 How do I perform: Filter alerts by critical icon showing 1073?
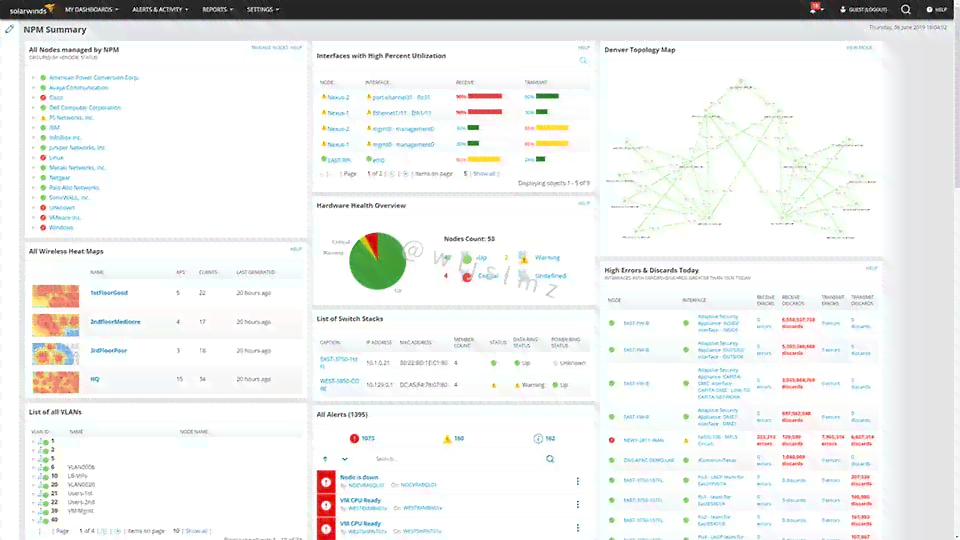354,438
